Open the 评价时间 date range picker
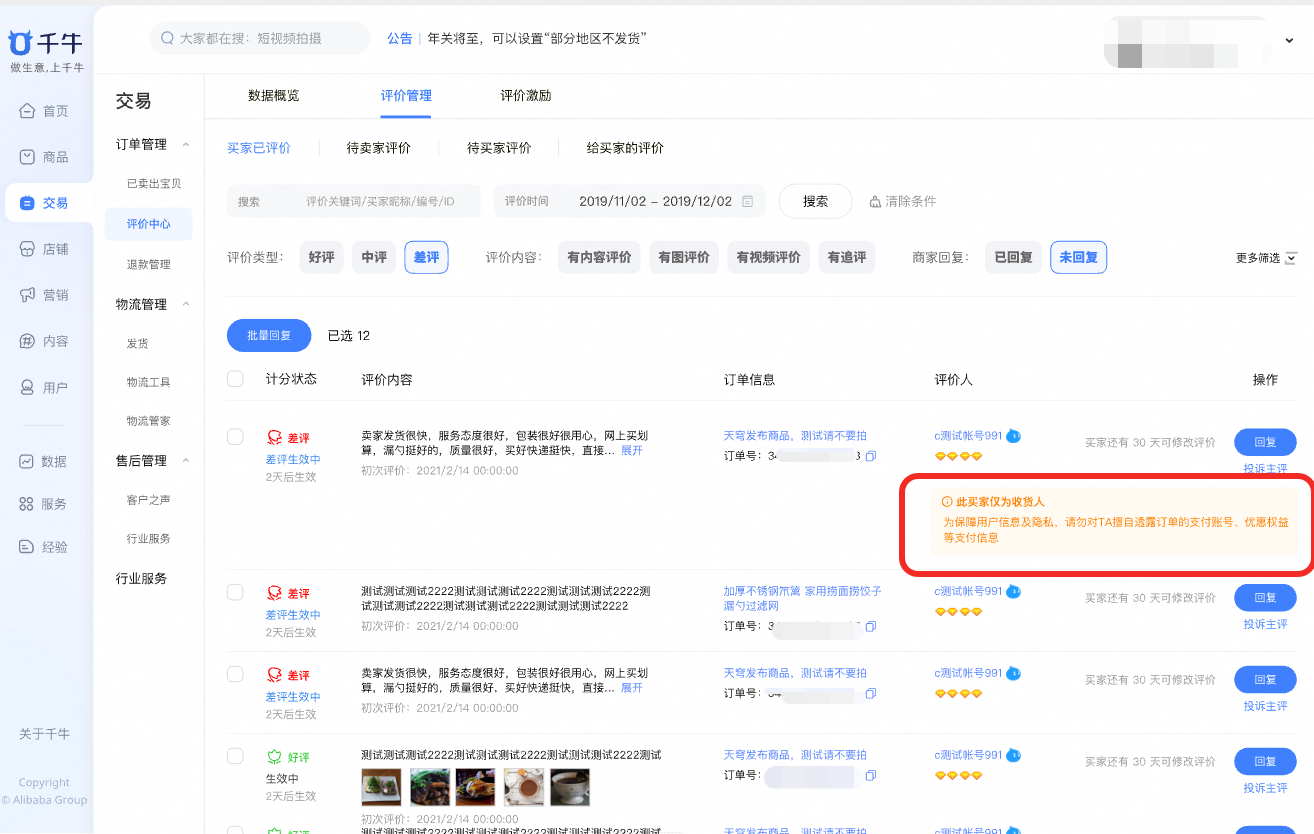1314x834 pixels. 630,201
